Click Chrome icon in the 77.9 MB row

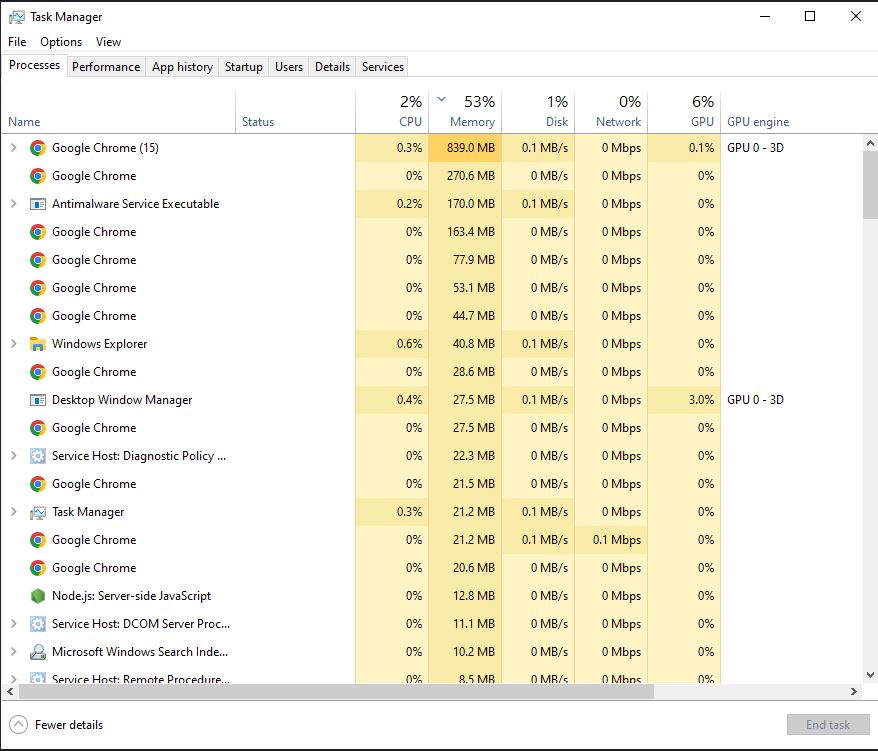(38, 260)
